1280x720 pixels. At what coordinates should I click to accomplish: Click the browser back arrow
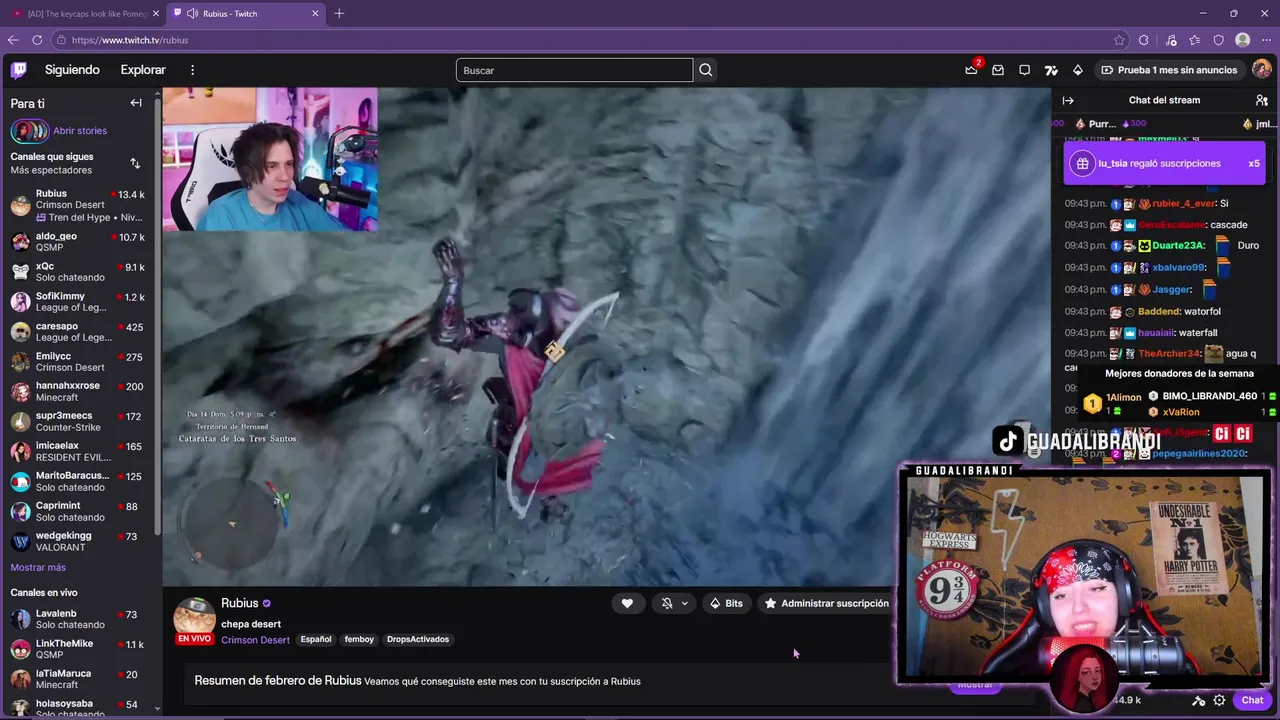point(13,40)
